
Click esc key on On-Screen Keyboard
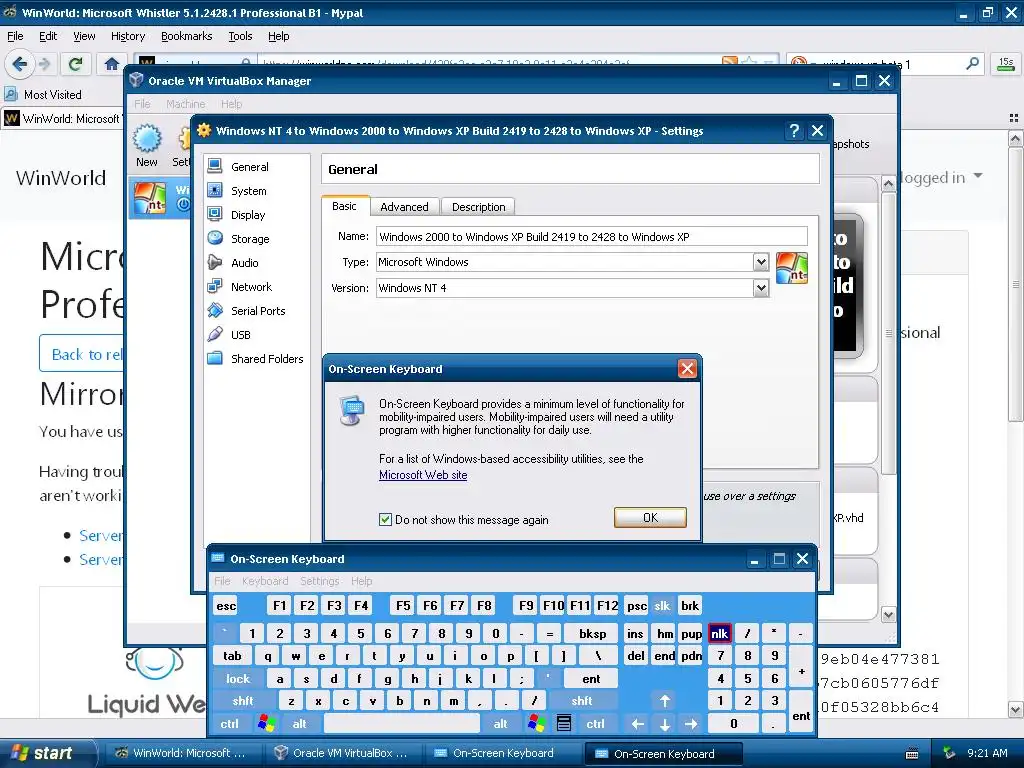click(x=226, y=605)
